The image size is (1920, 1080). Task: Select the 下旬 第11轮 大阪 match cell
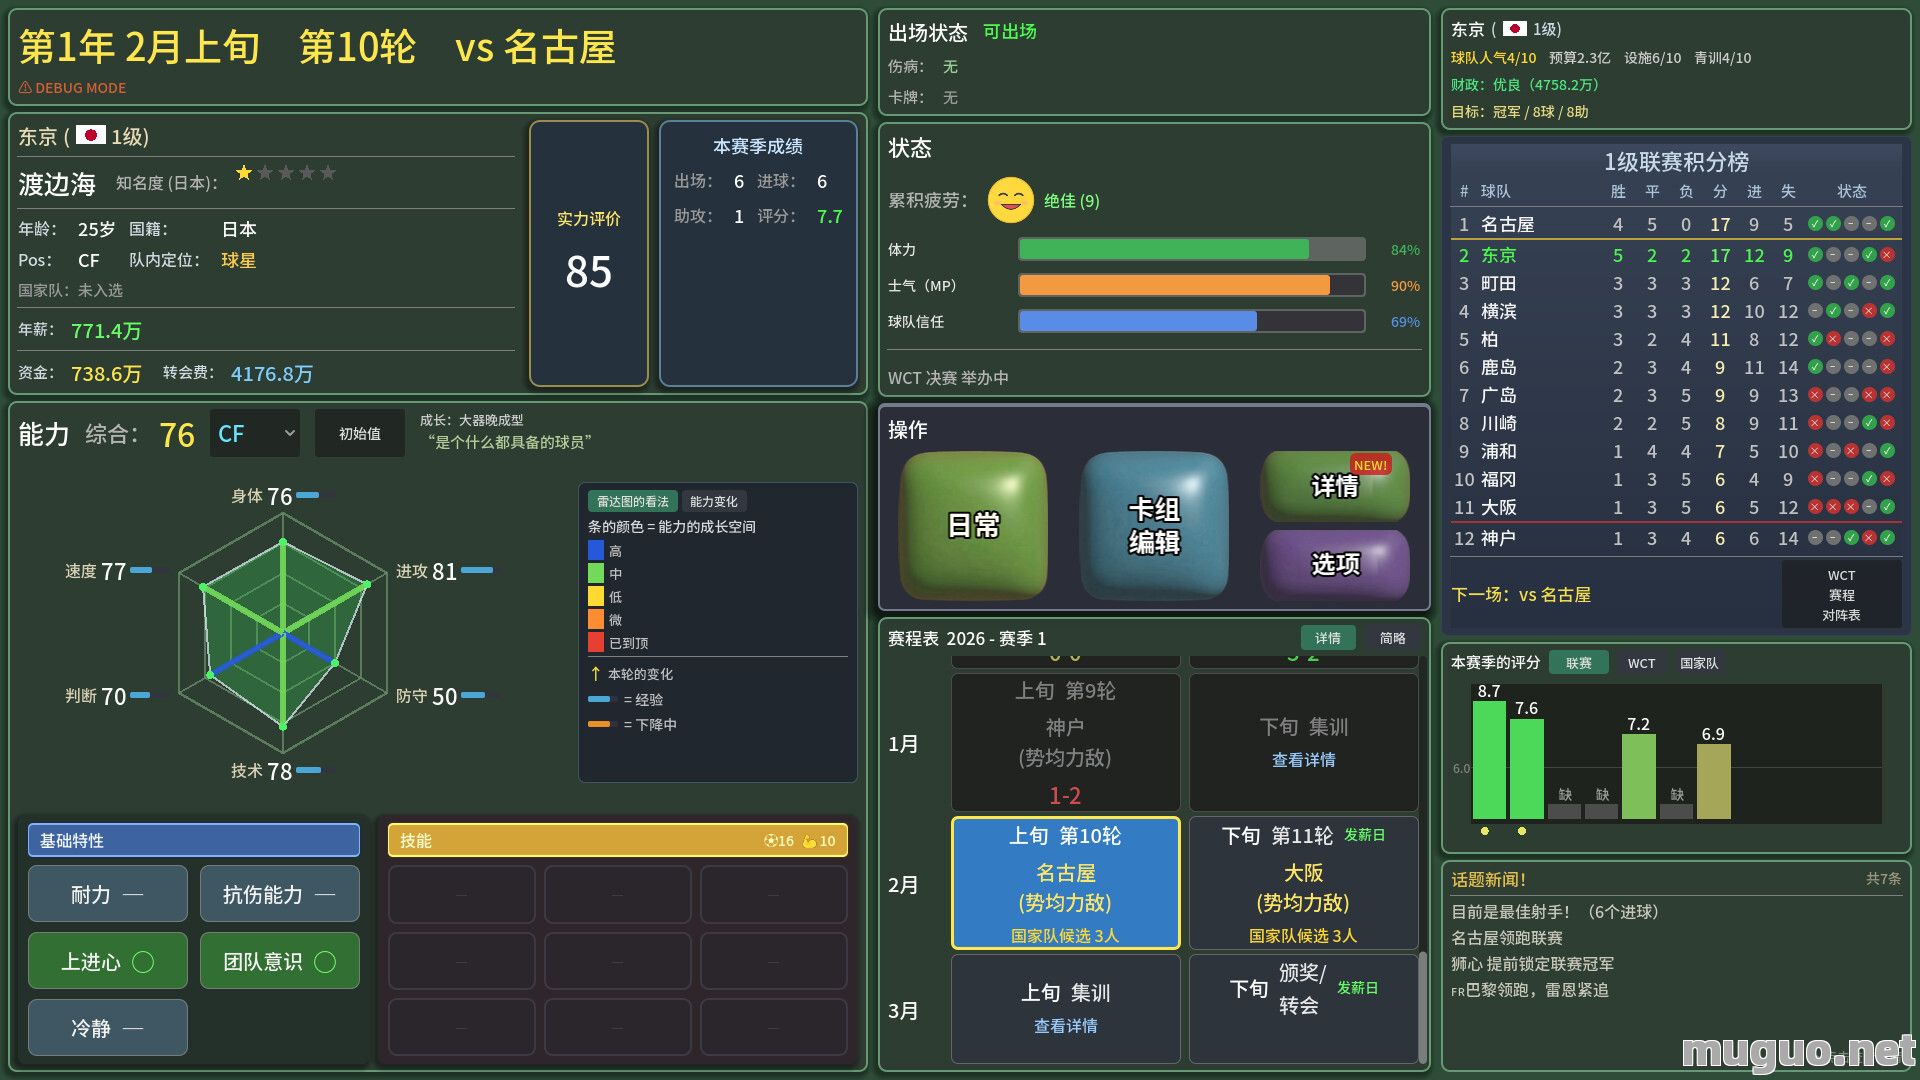[x=1304, y=883]
